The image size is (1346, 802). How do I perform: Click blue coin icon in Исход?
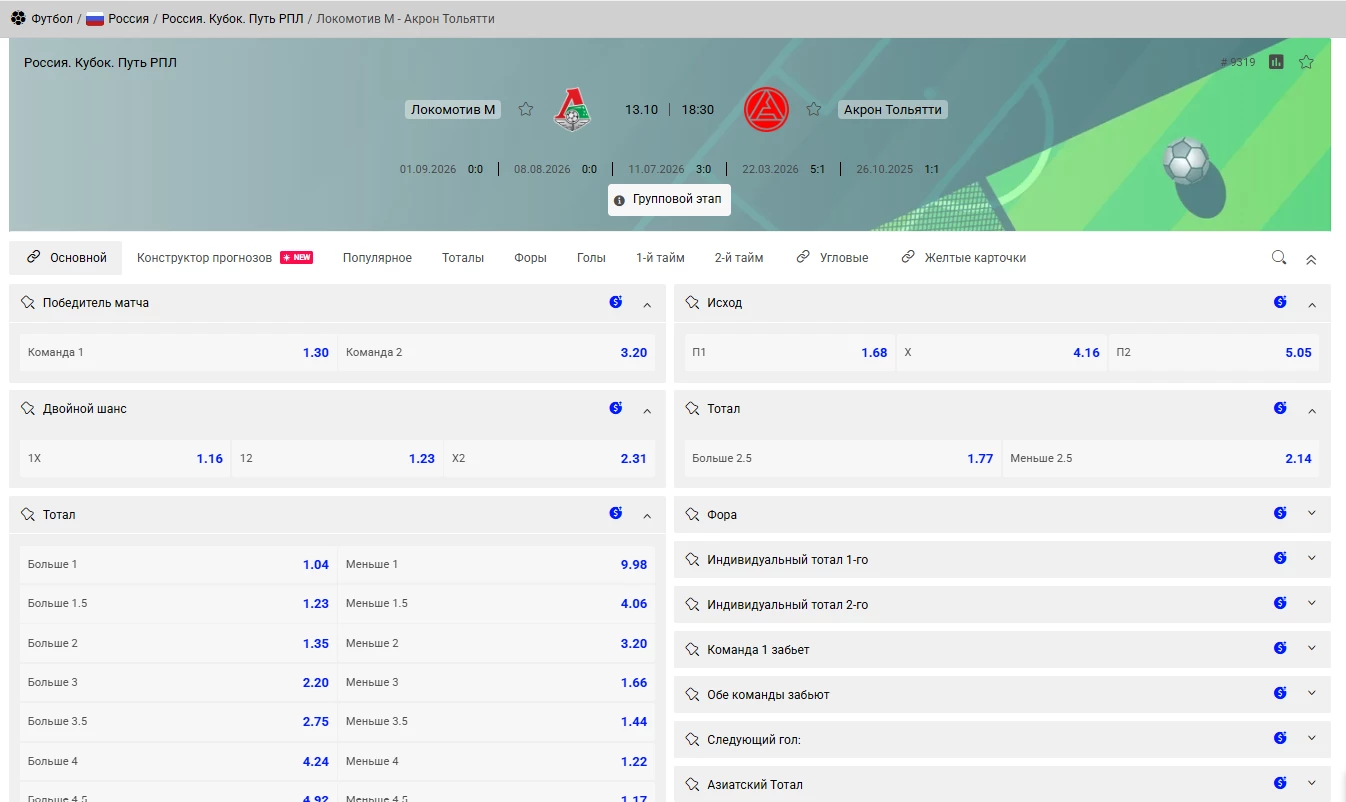tap(1280, 302)
